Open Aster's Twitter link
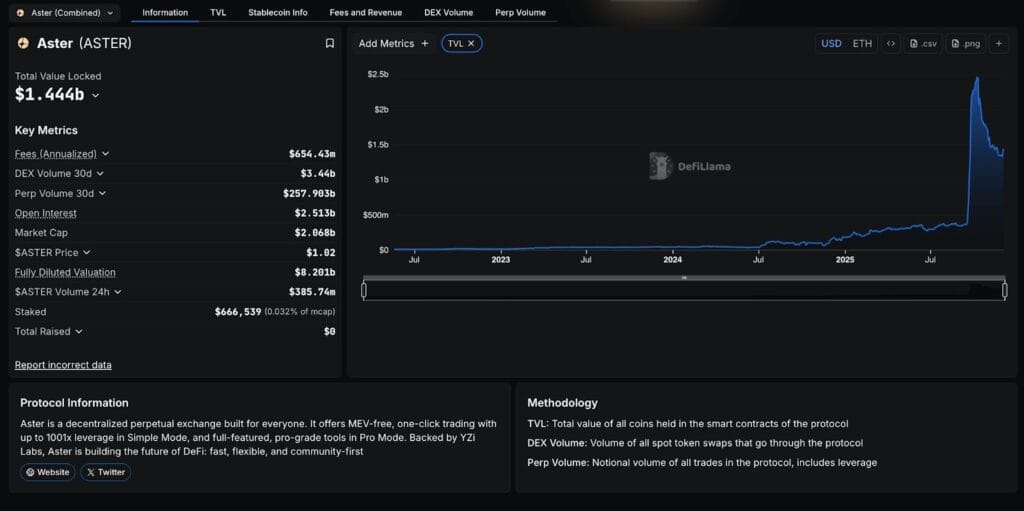The height and width of the screenshot is (511, 1024). tap(106, 472)
